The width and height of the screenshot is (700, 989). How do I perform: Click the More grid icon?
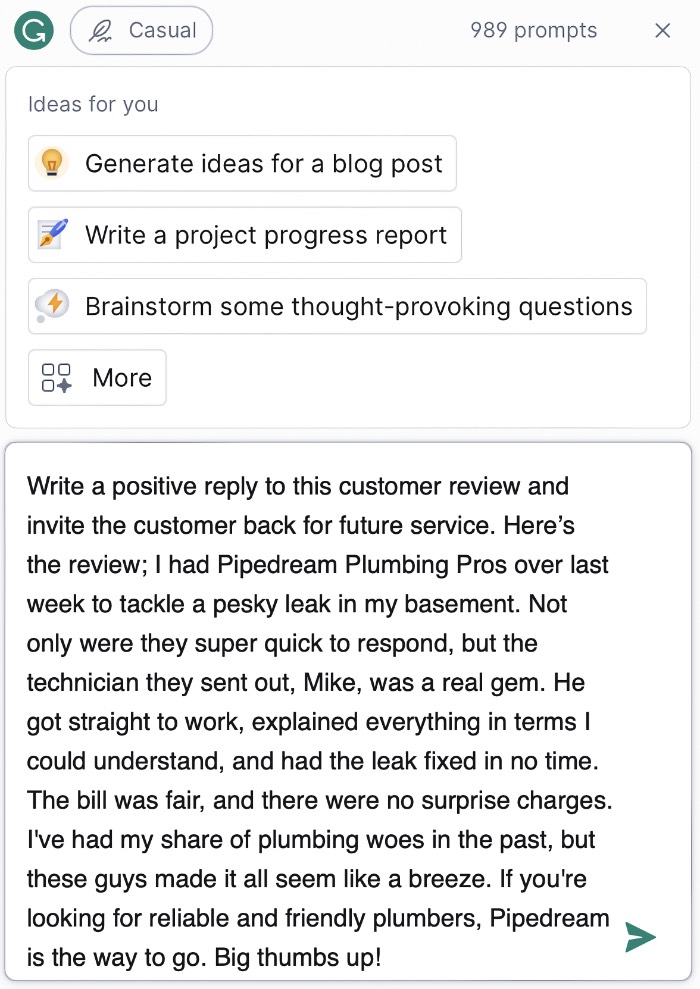click(56, 377)
